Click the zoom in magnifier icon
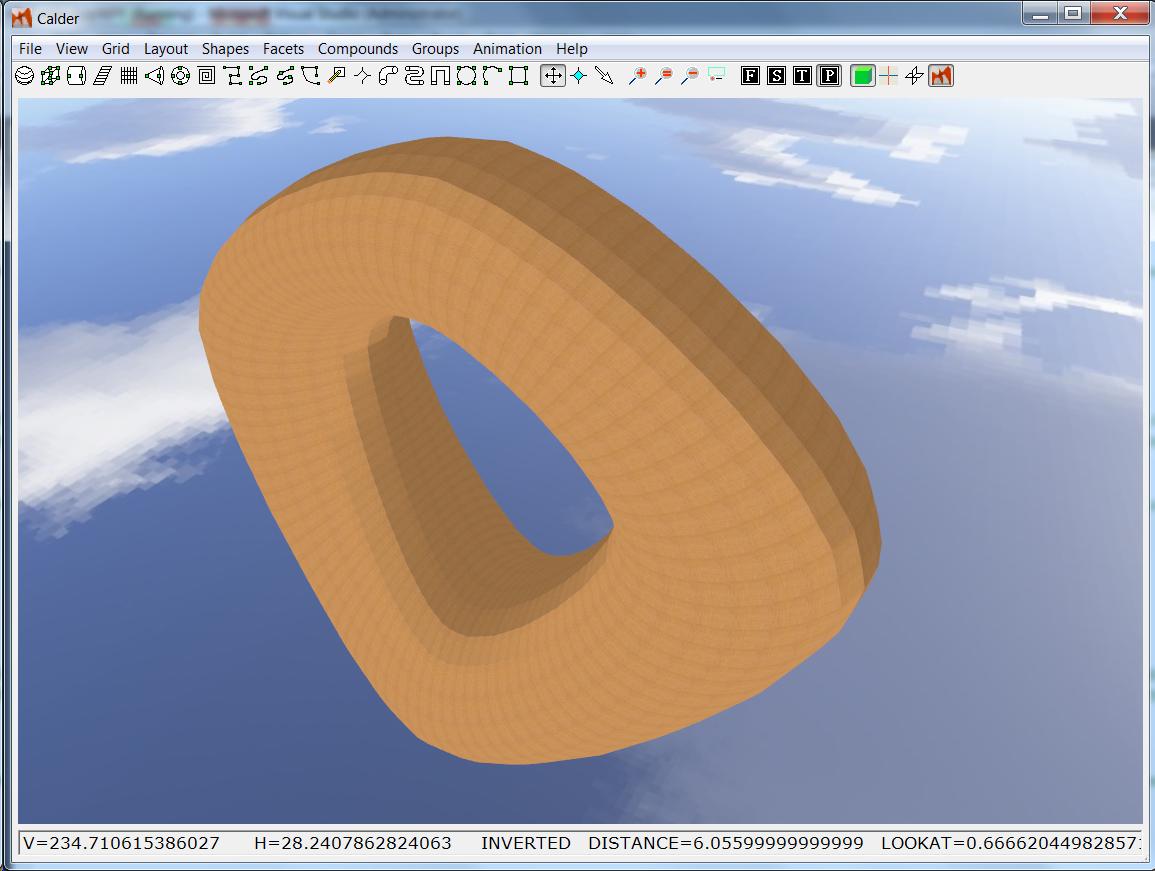Image resolution: width=1155 pixels, height=871 pixels. [x=637, y=75]
